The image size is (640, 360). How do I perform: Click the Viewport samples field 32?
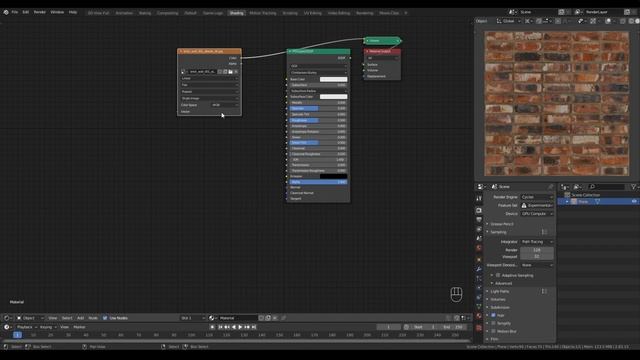(x=537, y=256)
